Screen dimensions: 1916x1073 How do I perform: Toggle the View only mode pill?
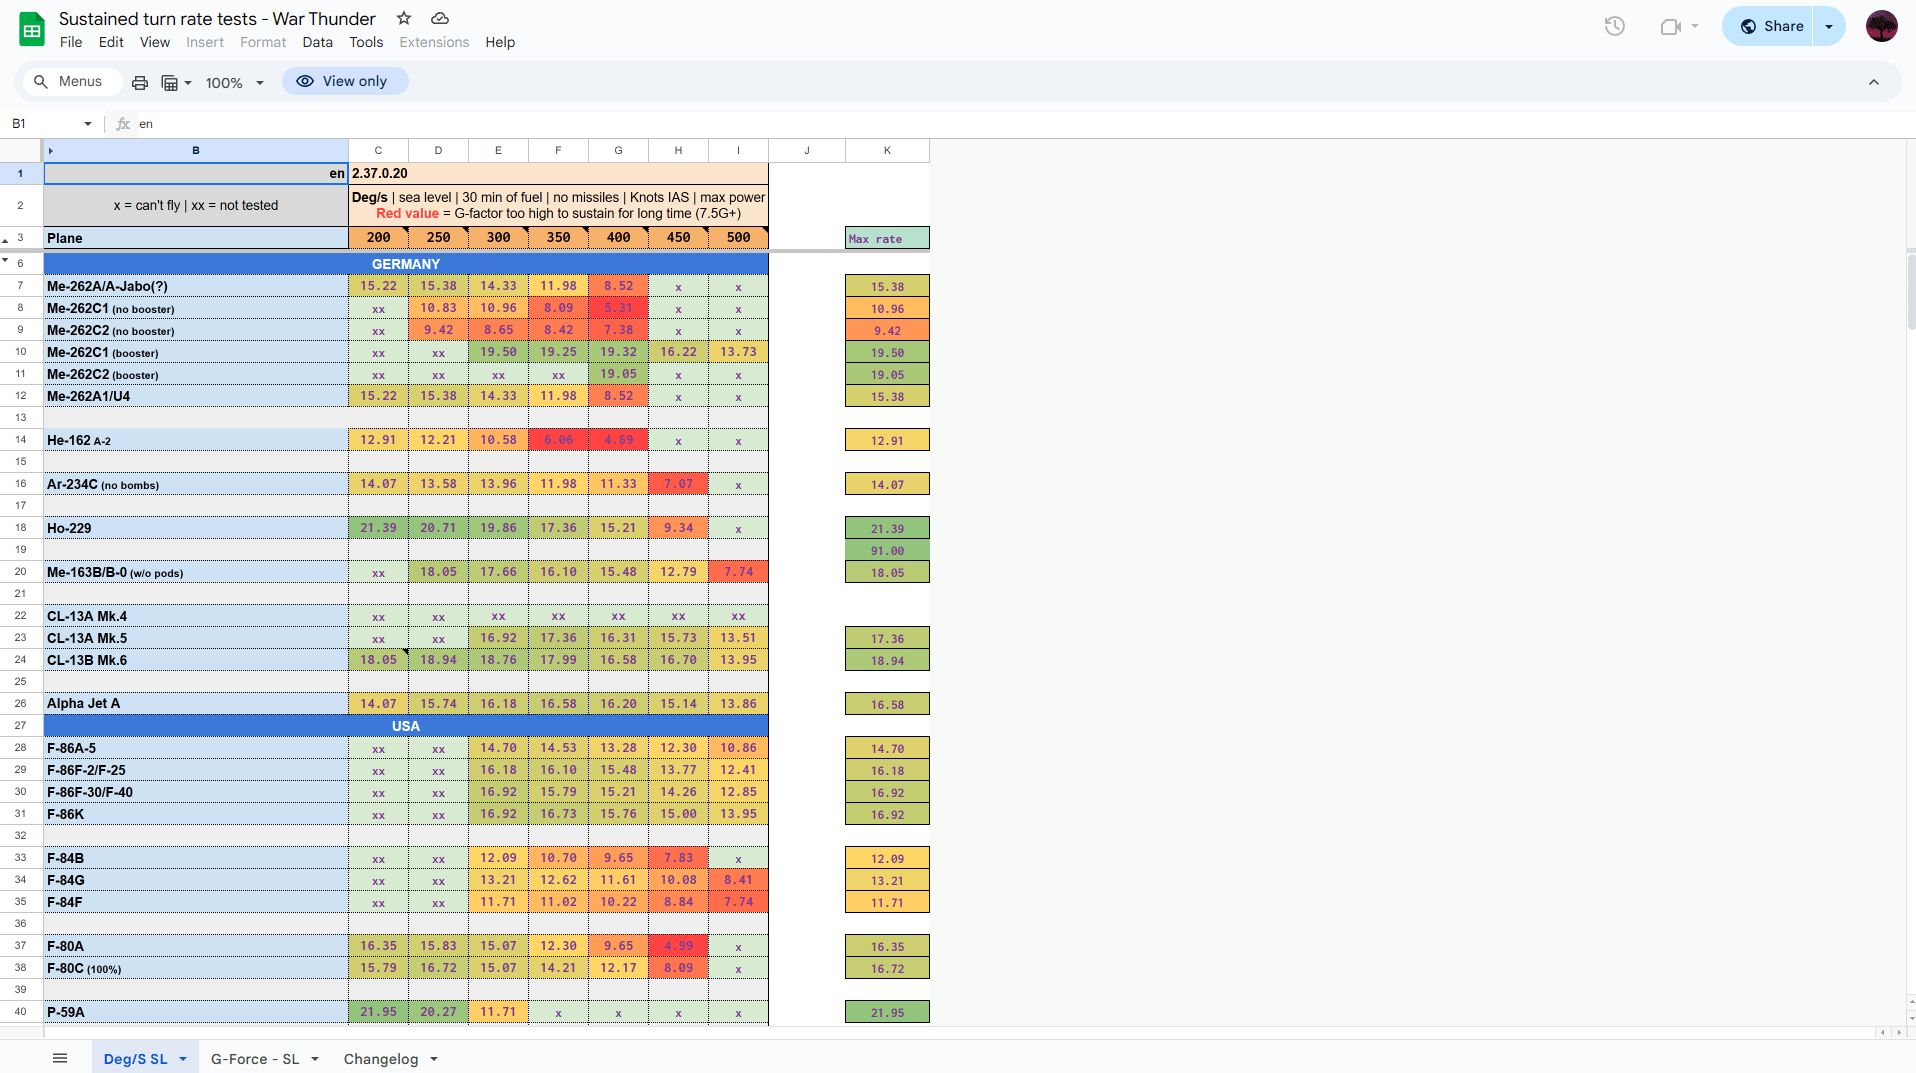point(344,81)
